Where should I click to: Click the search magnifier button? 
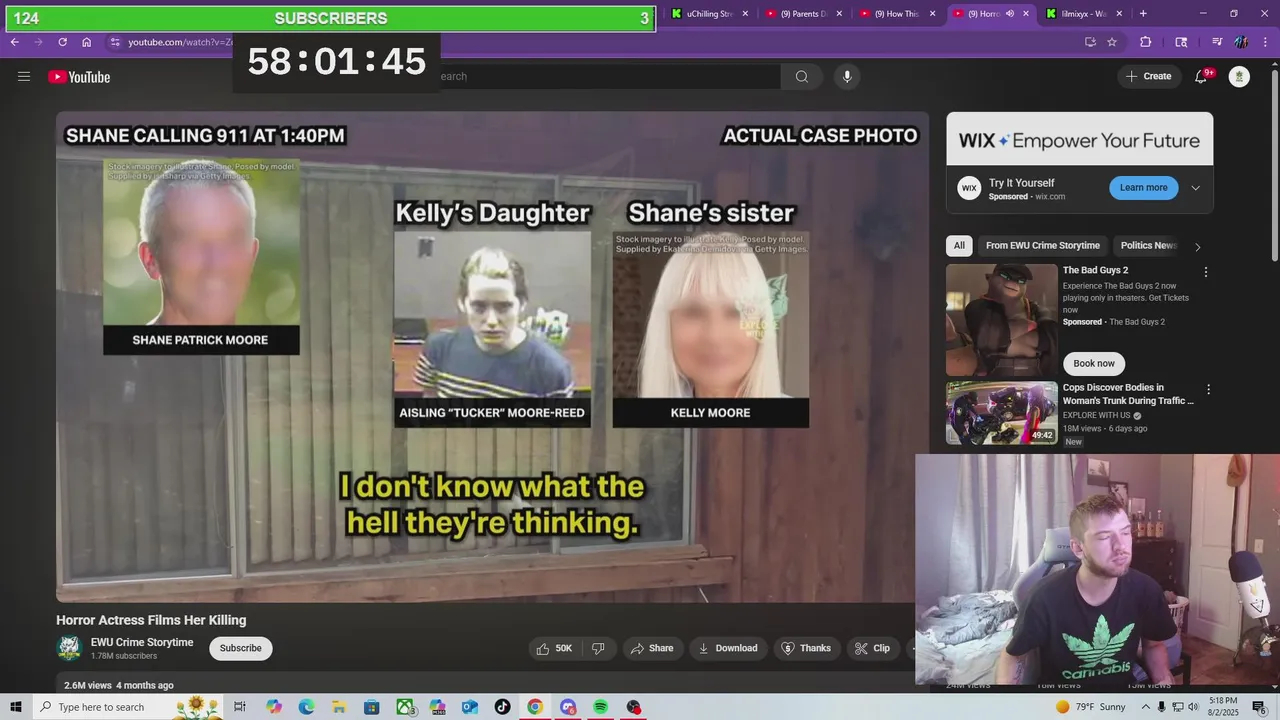point(802,77)
